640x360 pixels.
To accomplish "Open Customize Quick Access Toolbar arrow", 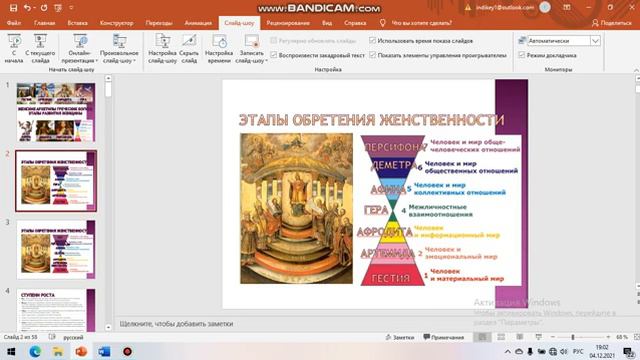I will [71, 8].
